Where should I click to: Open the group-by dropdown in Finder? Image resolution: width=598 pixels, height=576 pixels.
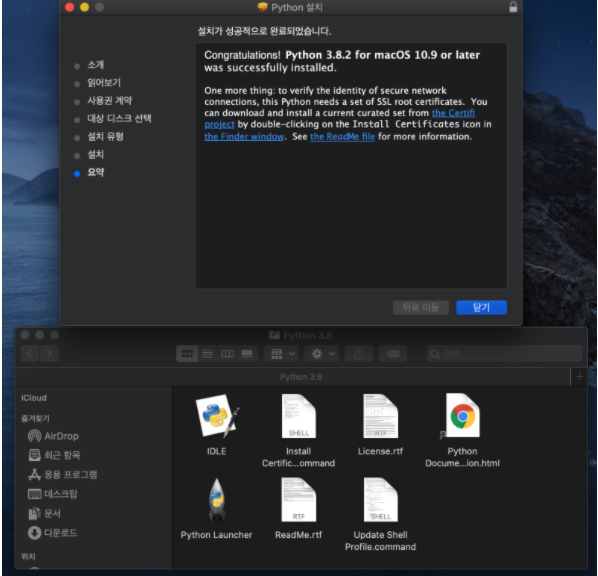click(282, 354)
